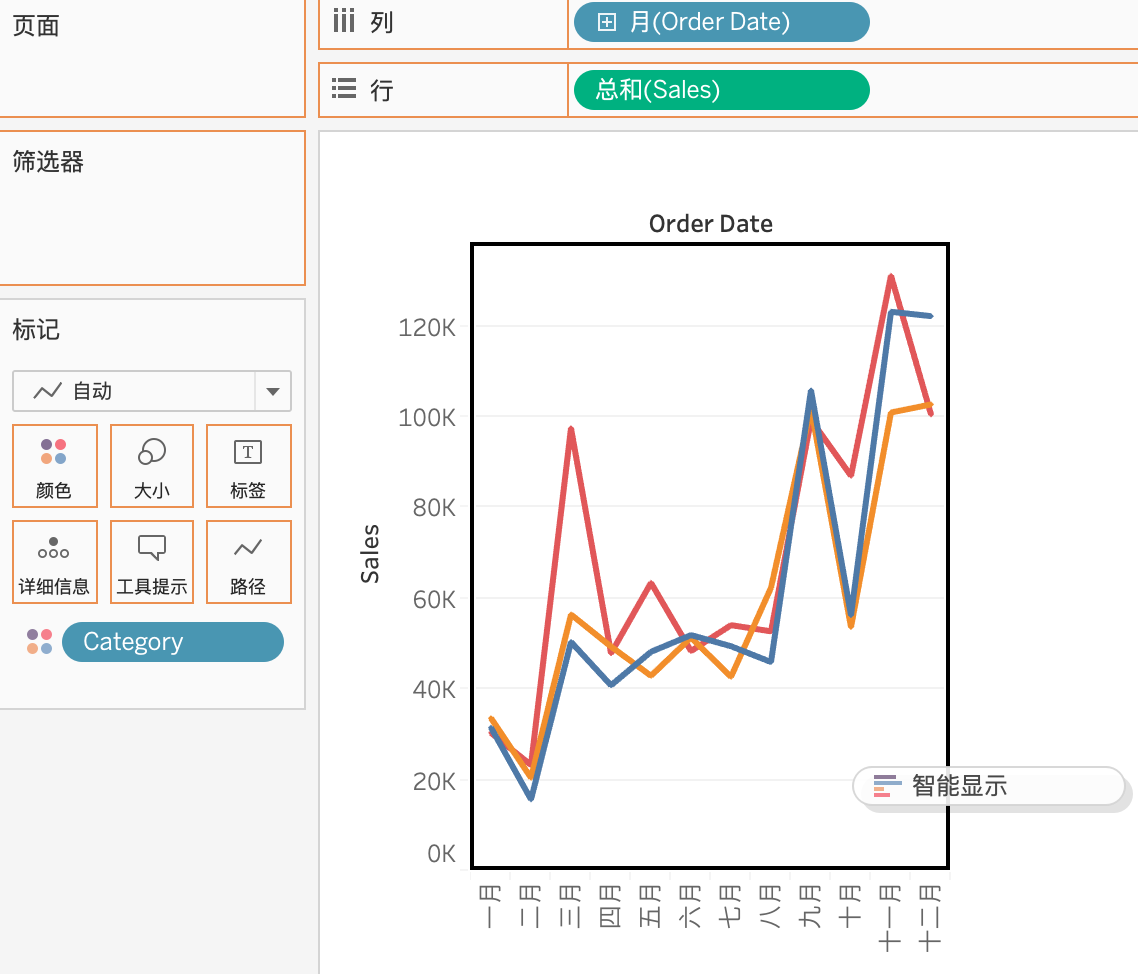The width and height of the screenshot is (1138, 974).
Task: Click the Sales axis title
Action: (370, 554)
